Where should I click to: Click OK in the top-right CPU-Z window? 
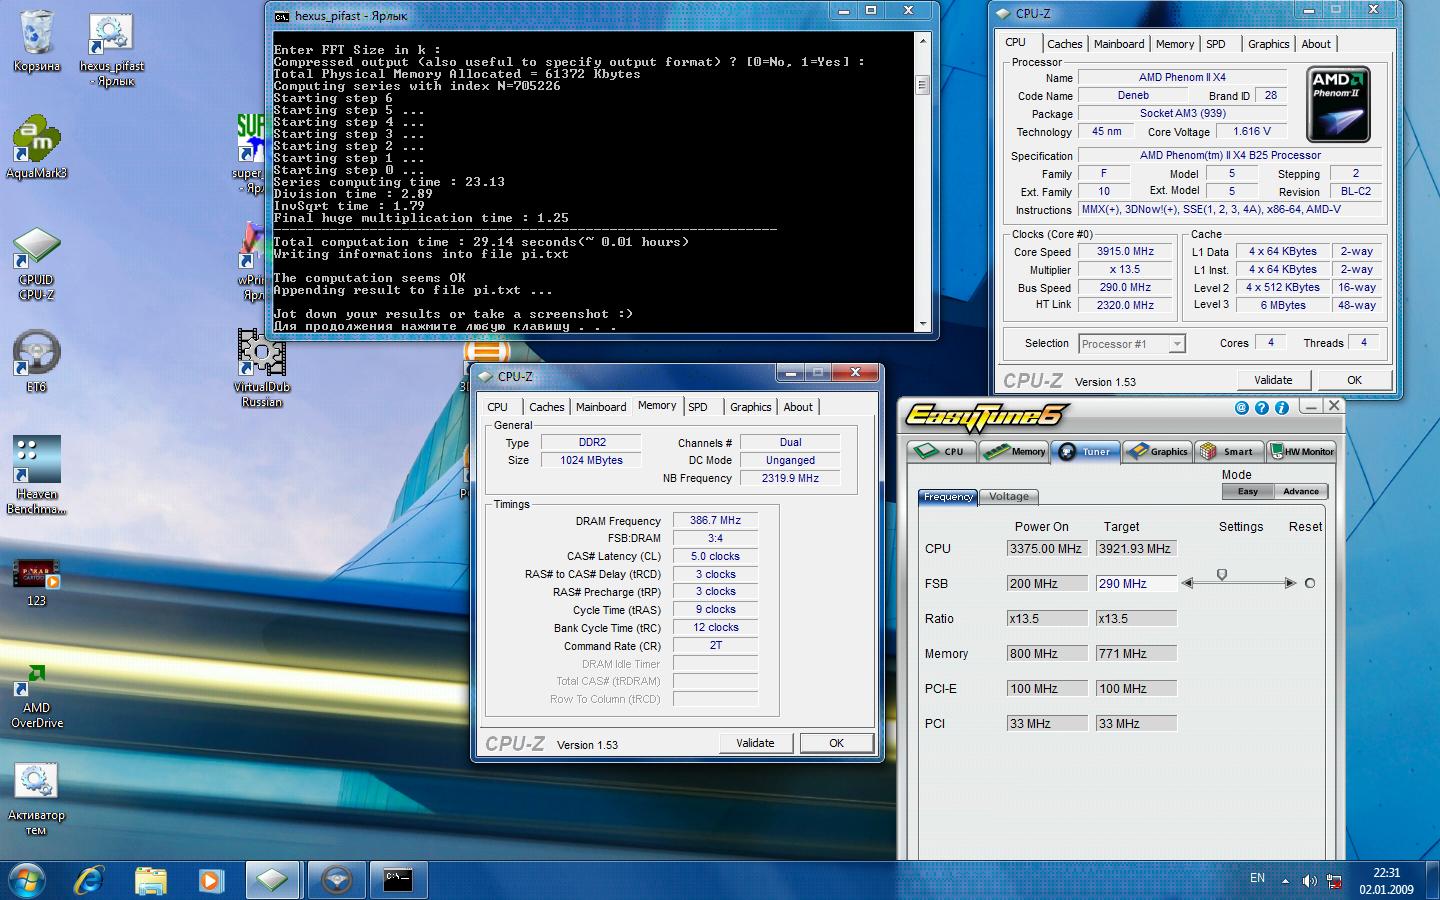pos(1354,380)
